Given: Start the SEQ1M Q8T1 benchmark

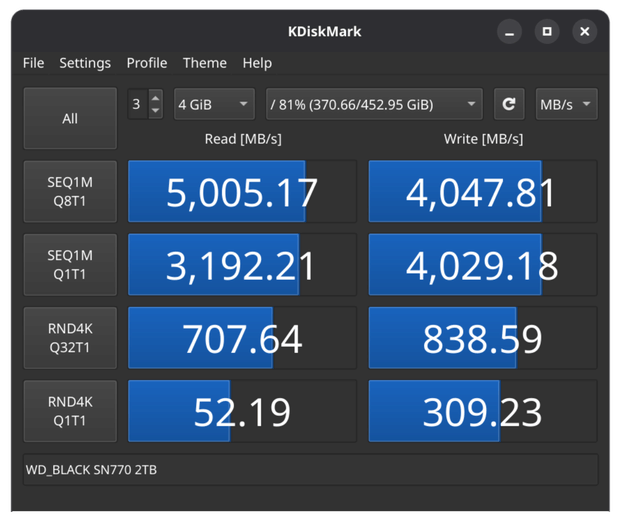Looking at the screenshot, I should point(70,191).
